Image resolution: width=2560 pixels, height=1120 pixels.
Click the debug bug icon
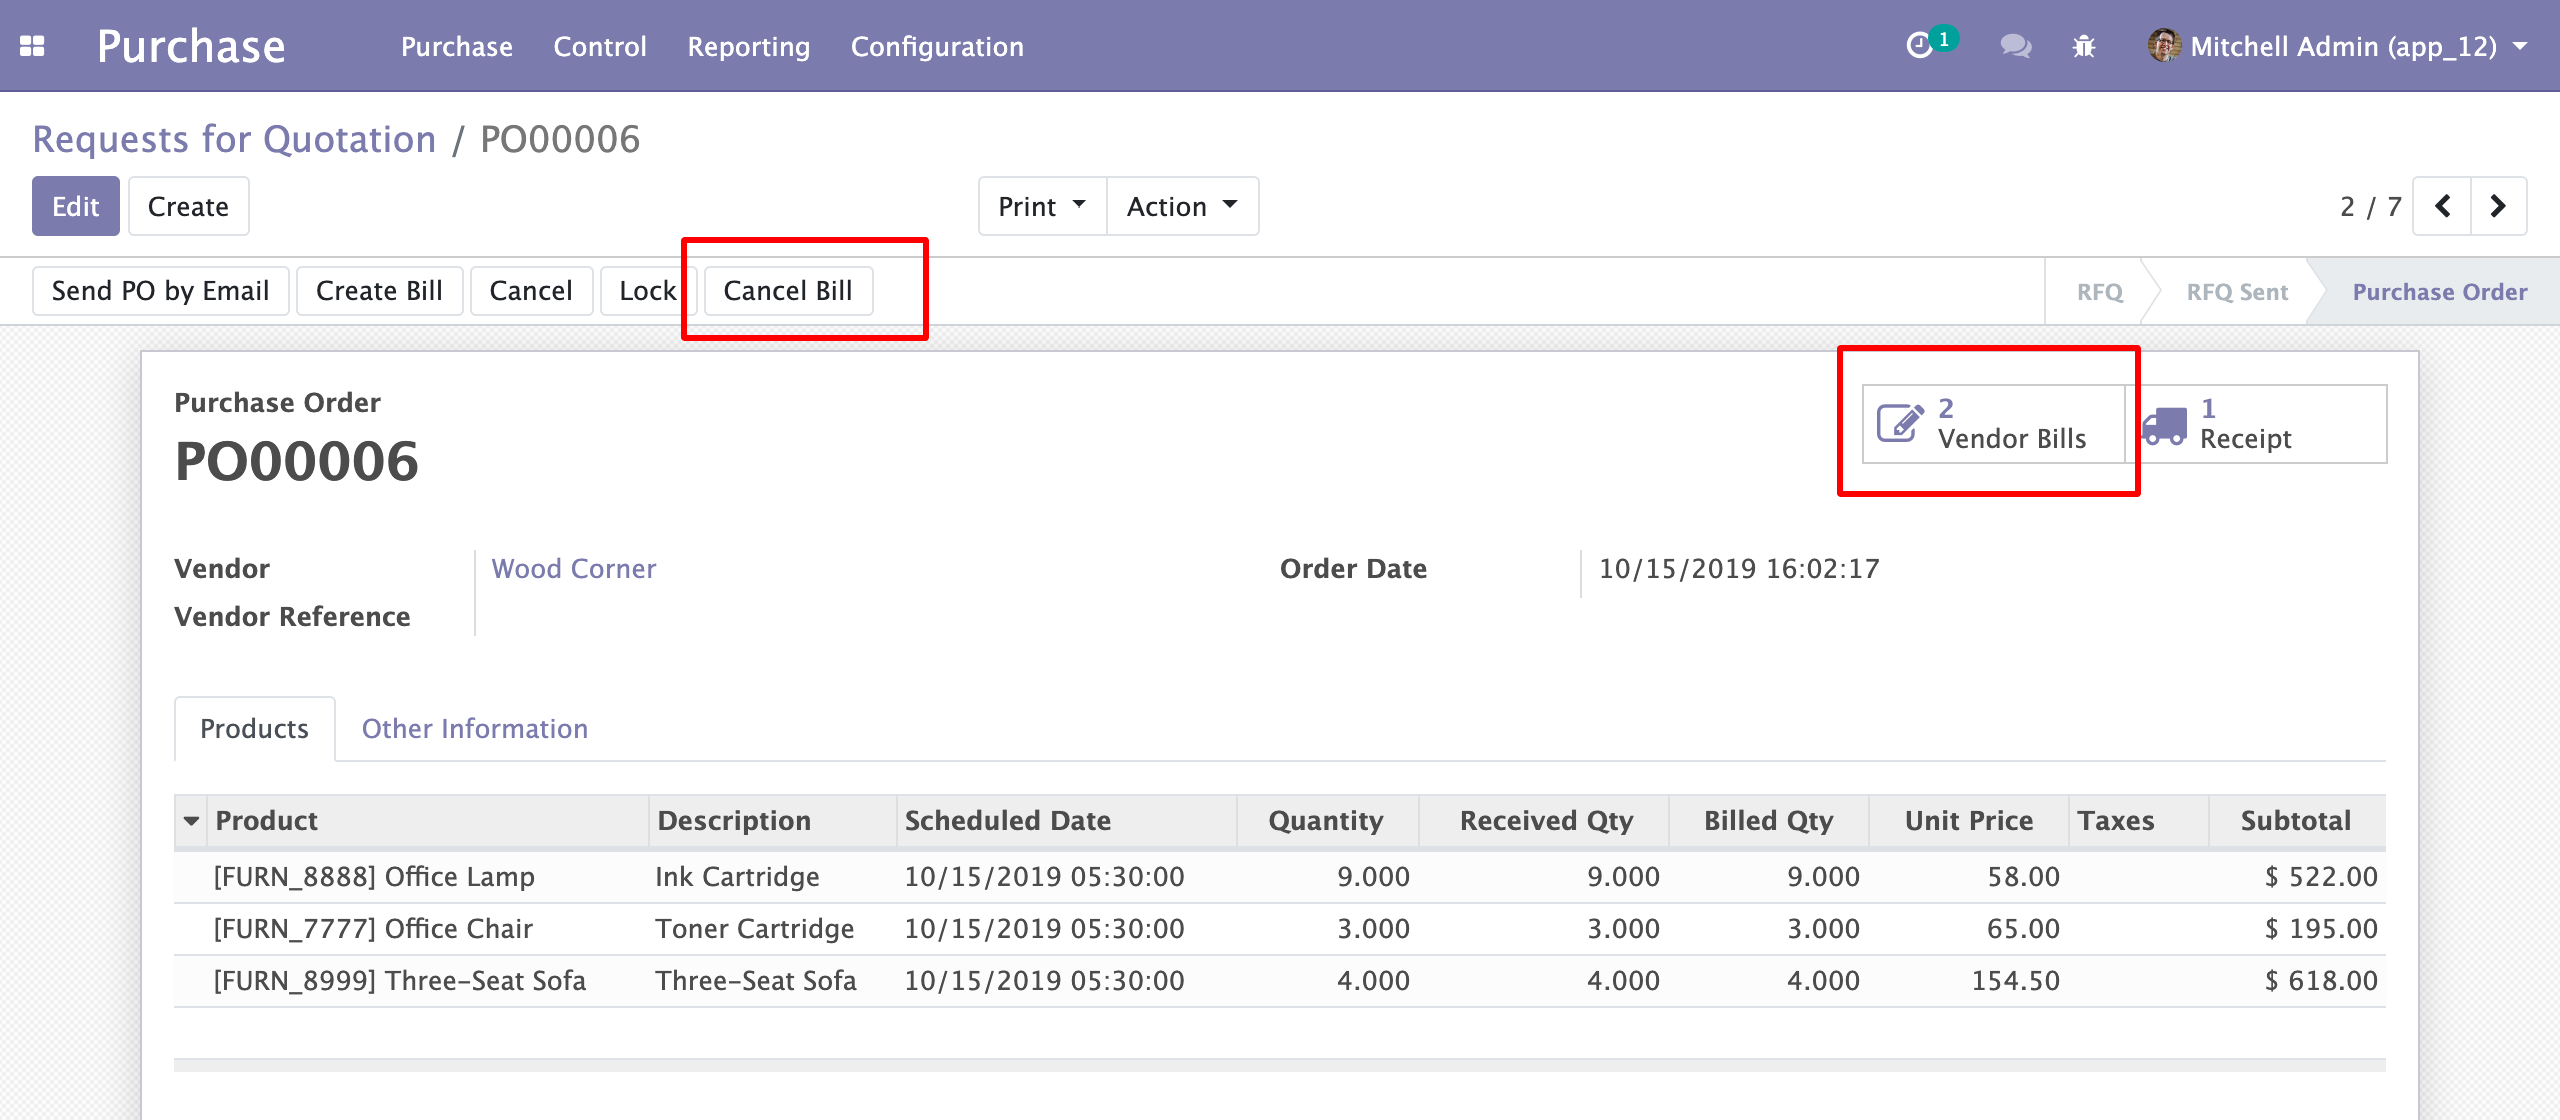[2084, 46]
